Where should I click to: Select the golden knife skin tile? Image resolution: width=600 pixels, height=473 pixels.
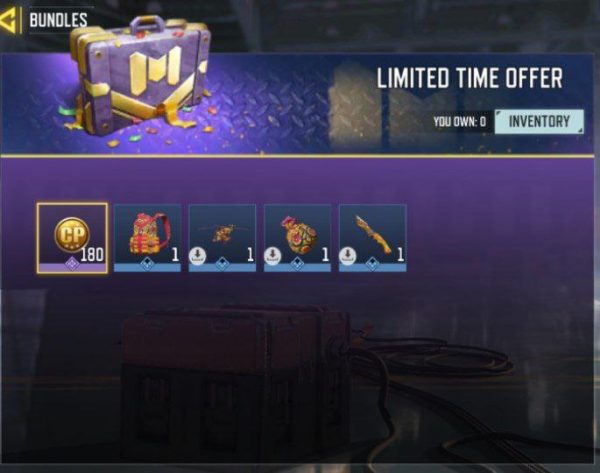(x=372, y=238)
